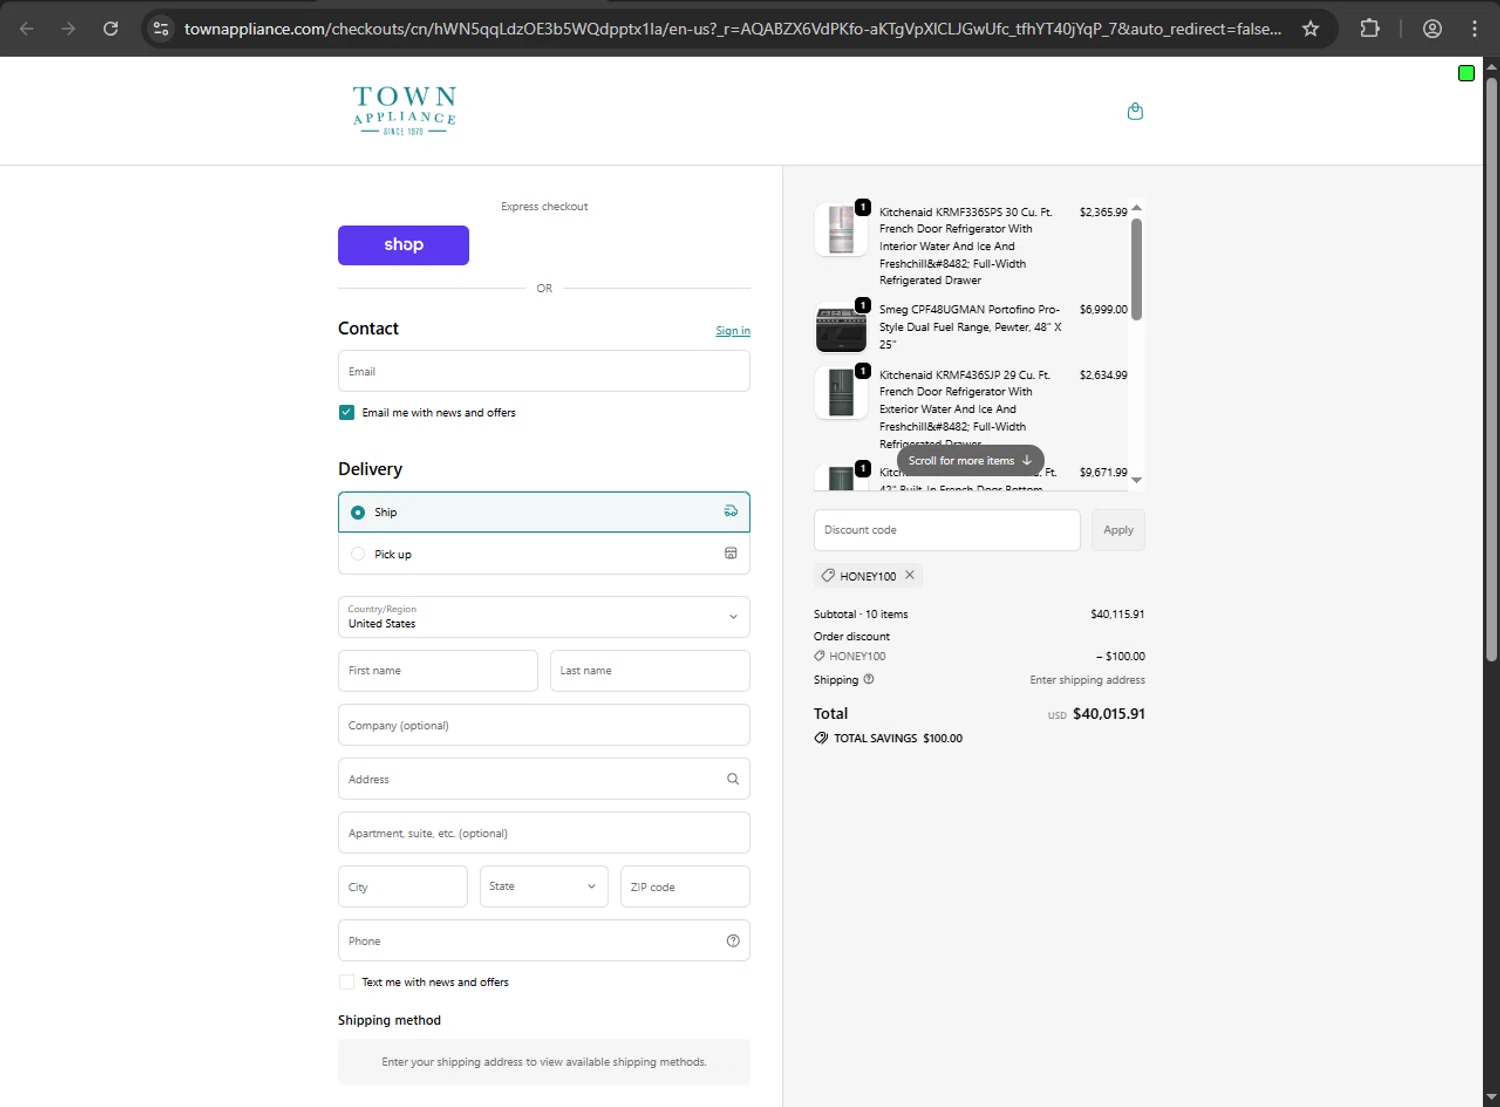Check Text me with news and offers
The image size is (1500, 1107).
(347, 982)
